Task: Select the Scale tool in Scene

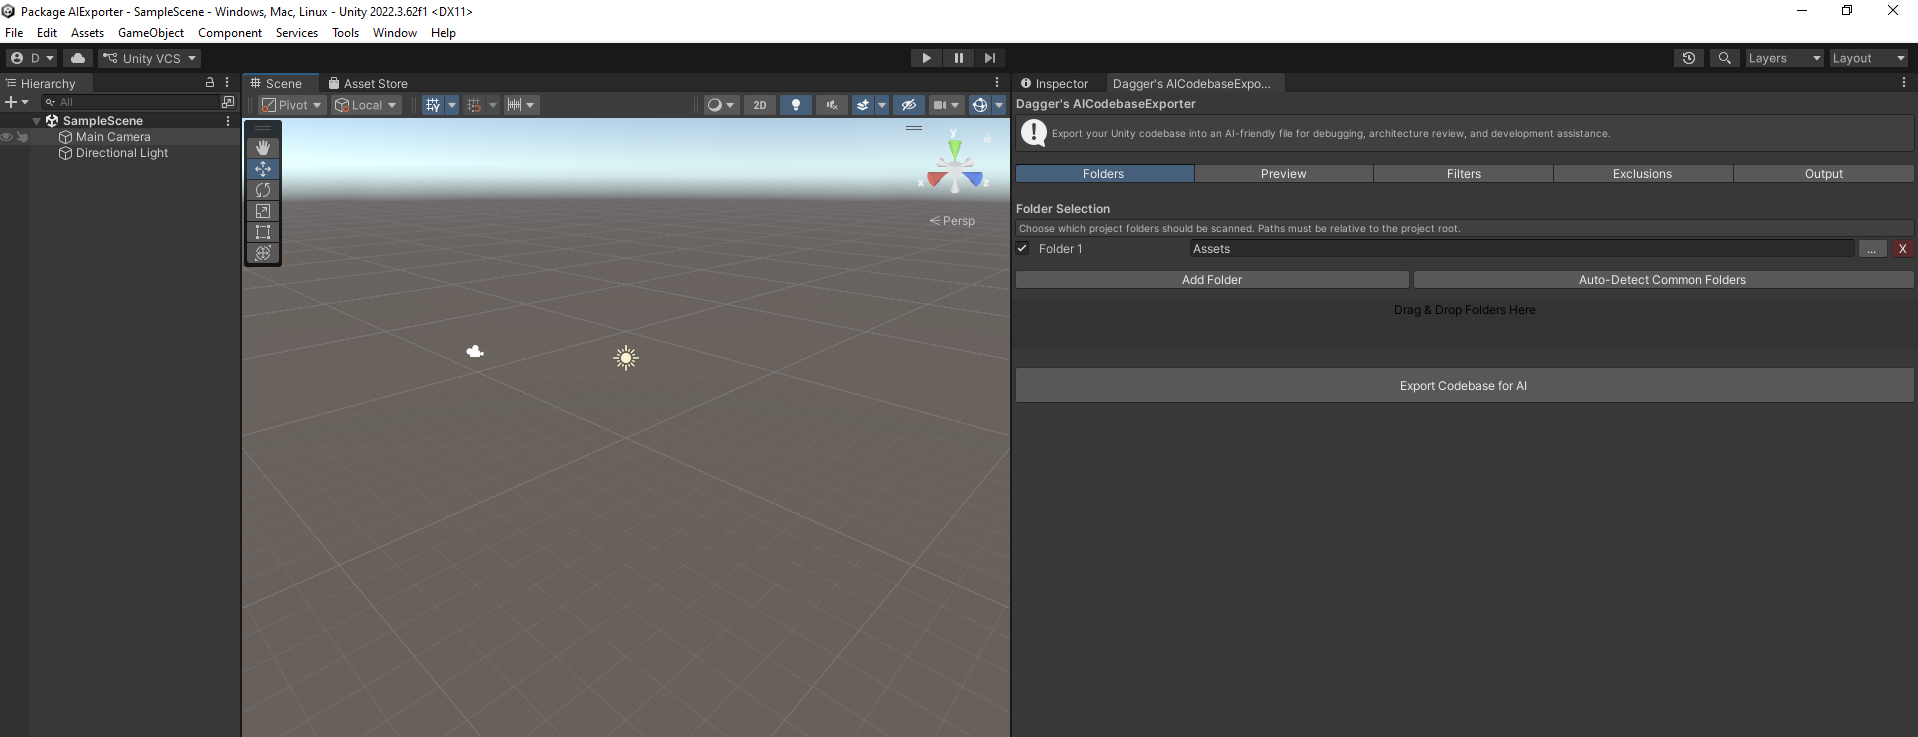Action: [263, 211]
